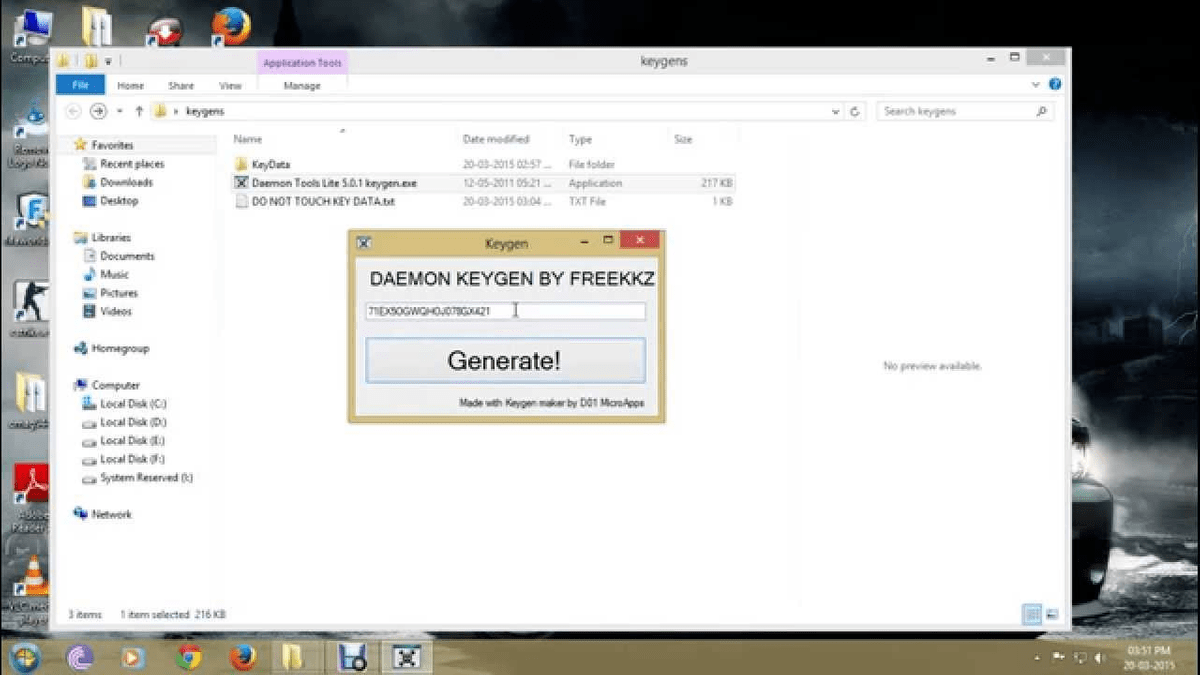
Task: Open the address bar history dropdown
Action: [836, 111]
